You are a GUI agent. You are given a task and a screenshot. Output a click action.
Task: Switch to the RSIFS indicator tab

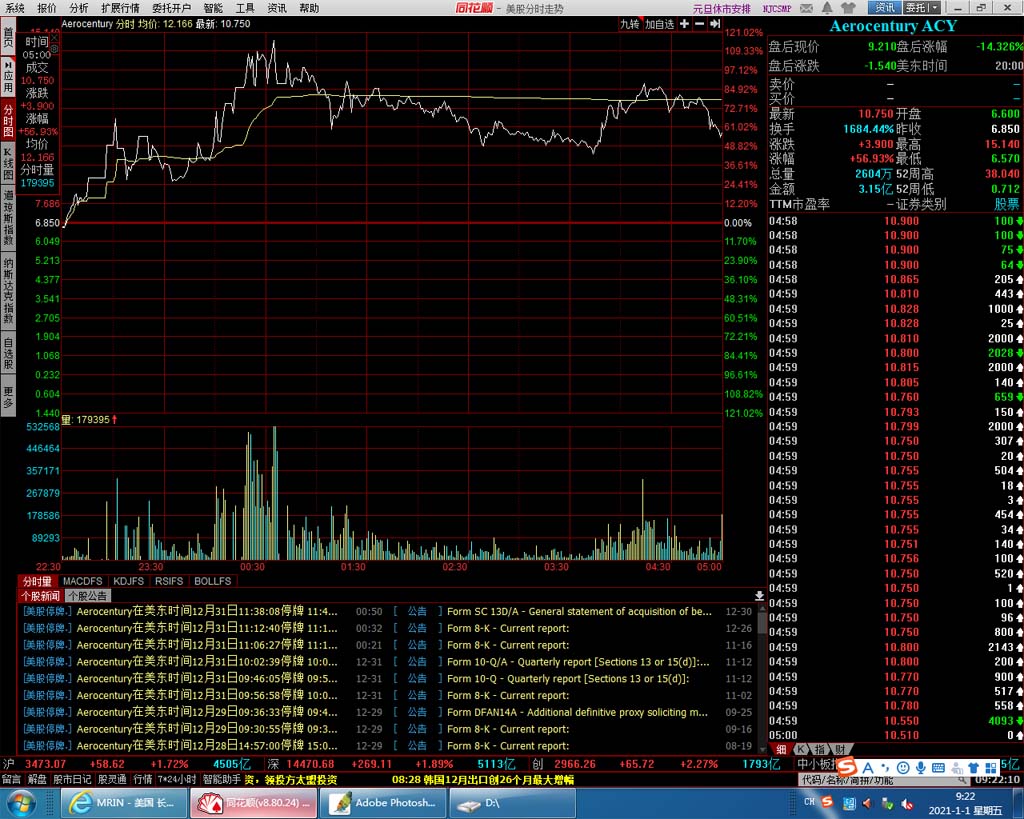click(169, 581)
